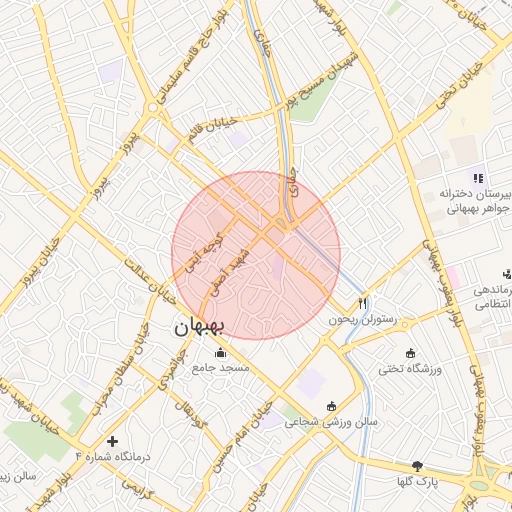Image resolution: width=512 pixels, height=512 pixels.
Task: Click the ورزشگاه تختی label
Action: (x=410, y=369)
